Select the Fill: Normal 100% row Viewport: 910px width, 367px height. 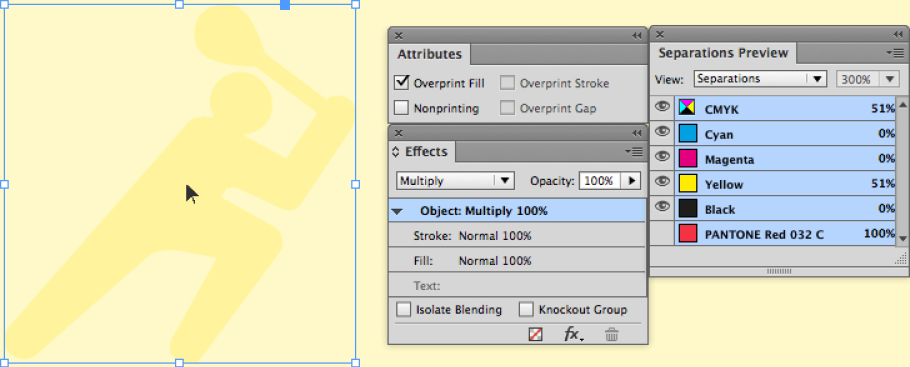click(x=517, y=261)
